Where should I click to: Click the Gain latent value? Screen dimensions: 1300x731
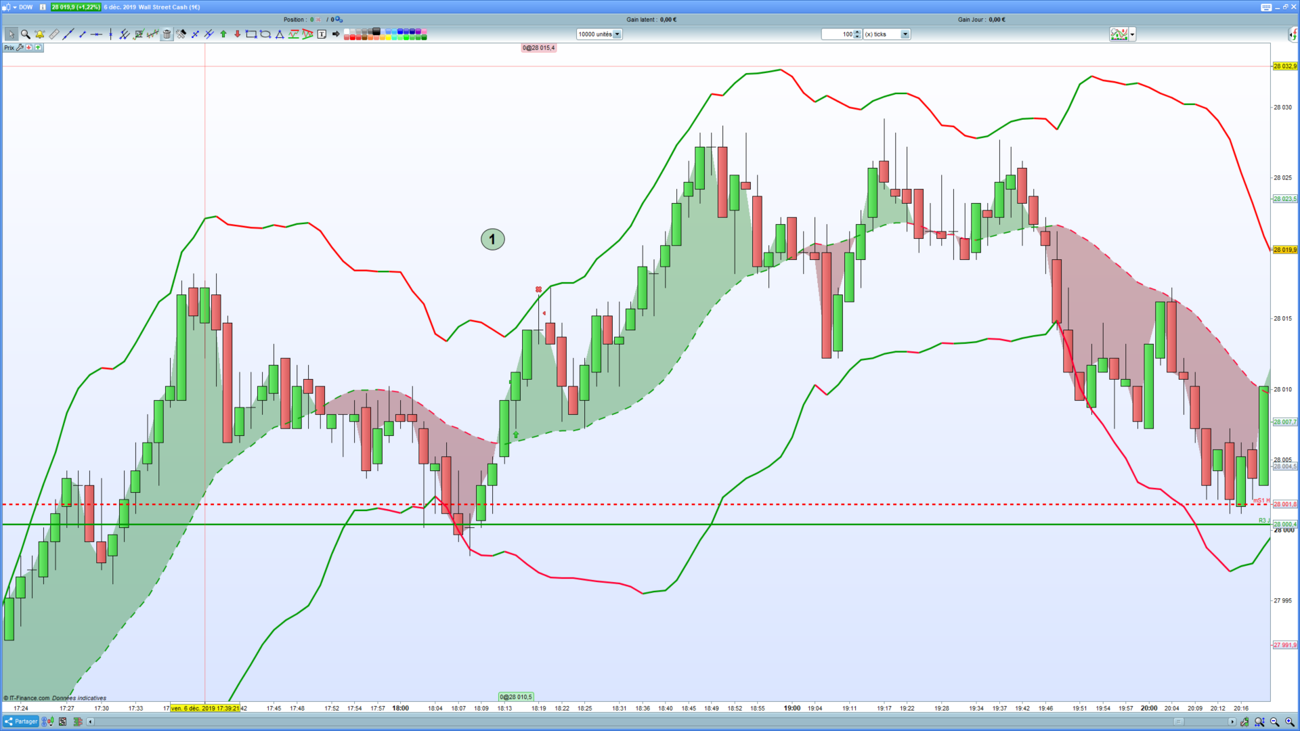(668, 19)
